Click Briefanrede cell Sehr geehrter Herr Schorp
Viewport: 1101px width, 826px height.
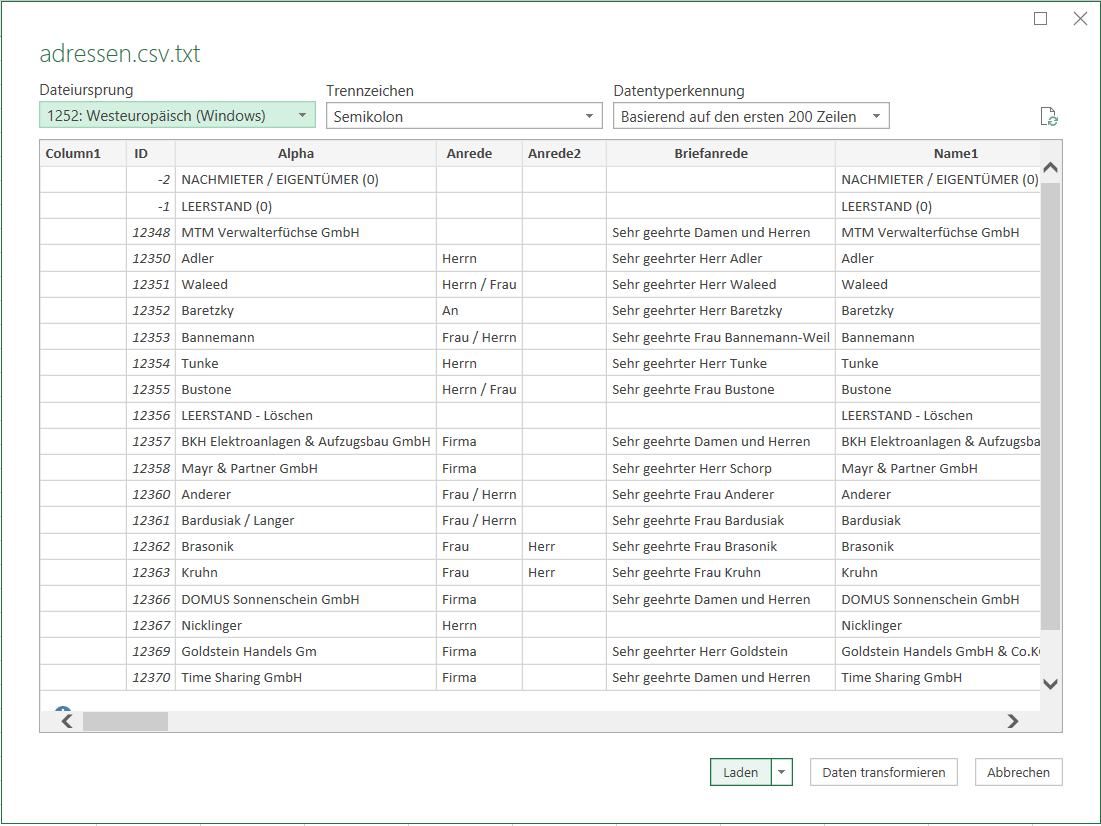tap(721, 468)
